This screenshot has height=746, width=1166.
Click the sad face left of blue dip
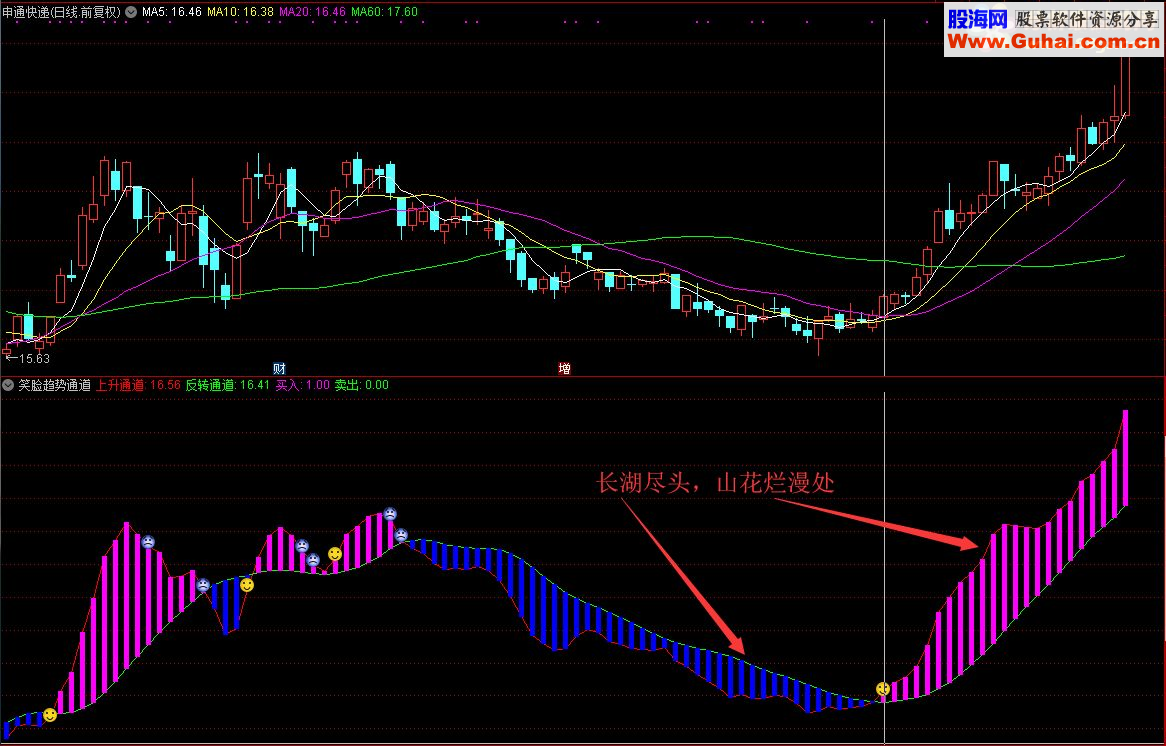203,585
